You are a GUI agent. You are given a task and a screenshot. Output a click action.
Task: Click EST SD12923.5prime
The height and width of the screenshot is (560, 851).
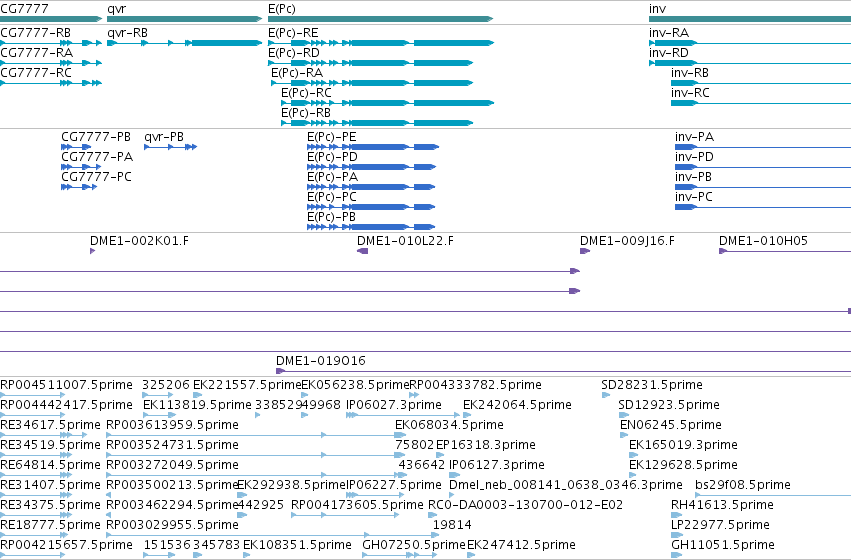point(669,405)
